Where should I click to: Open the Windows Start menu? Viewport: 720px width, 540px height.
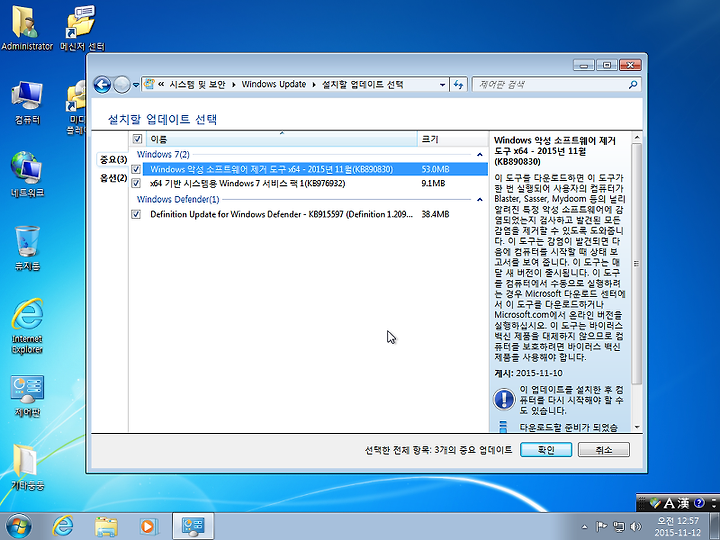[x=19, y=526]
